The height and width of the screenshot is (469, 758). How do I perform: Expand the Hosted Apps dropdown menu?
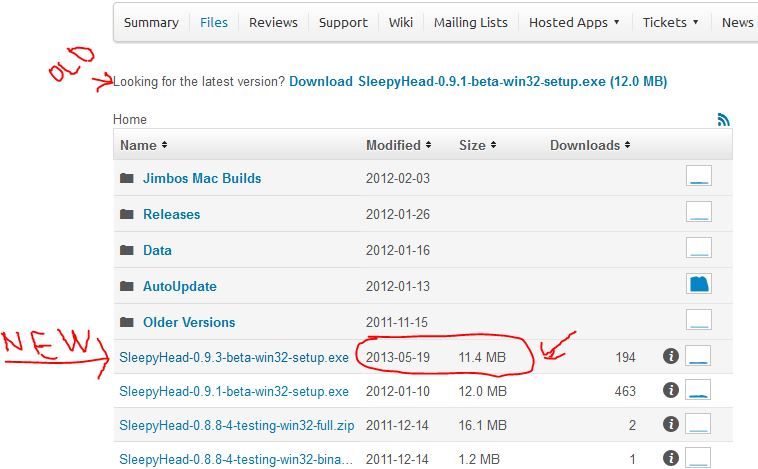click(574, 23)
